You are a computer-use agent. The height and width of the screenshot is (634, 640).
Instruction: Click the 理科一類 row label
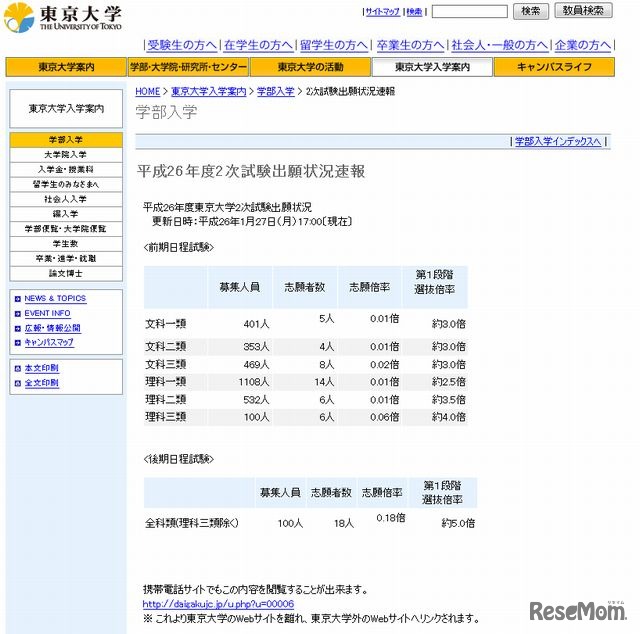(166, 382)
